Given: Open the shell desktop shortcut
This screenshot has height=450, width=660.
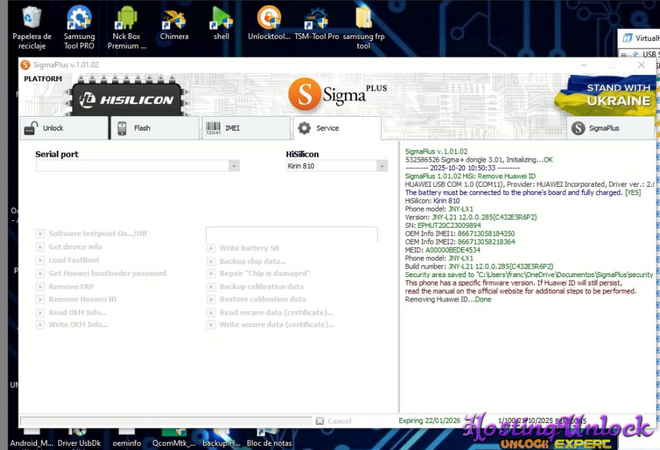Looking at the screenshot, I should 221,20.
